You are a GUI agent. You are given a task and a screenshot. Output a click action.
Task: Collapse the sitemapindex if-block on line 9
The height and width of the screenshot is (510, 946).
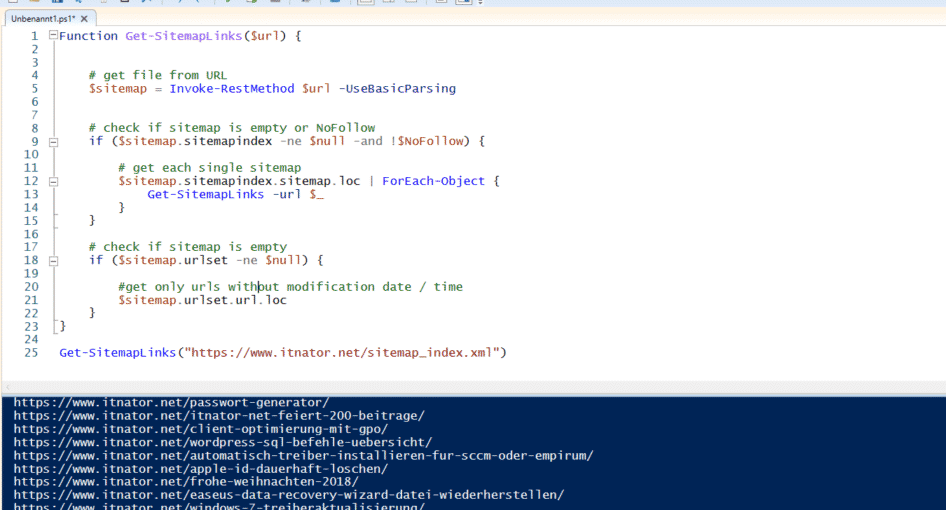[53, 141]
